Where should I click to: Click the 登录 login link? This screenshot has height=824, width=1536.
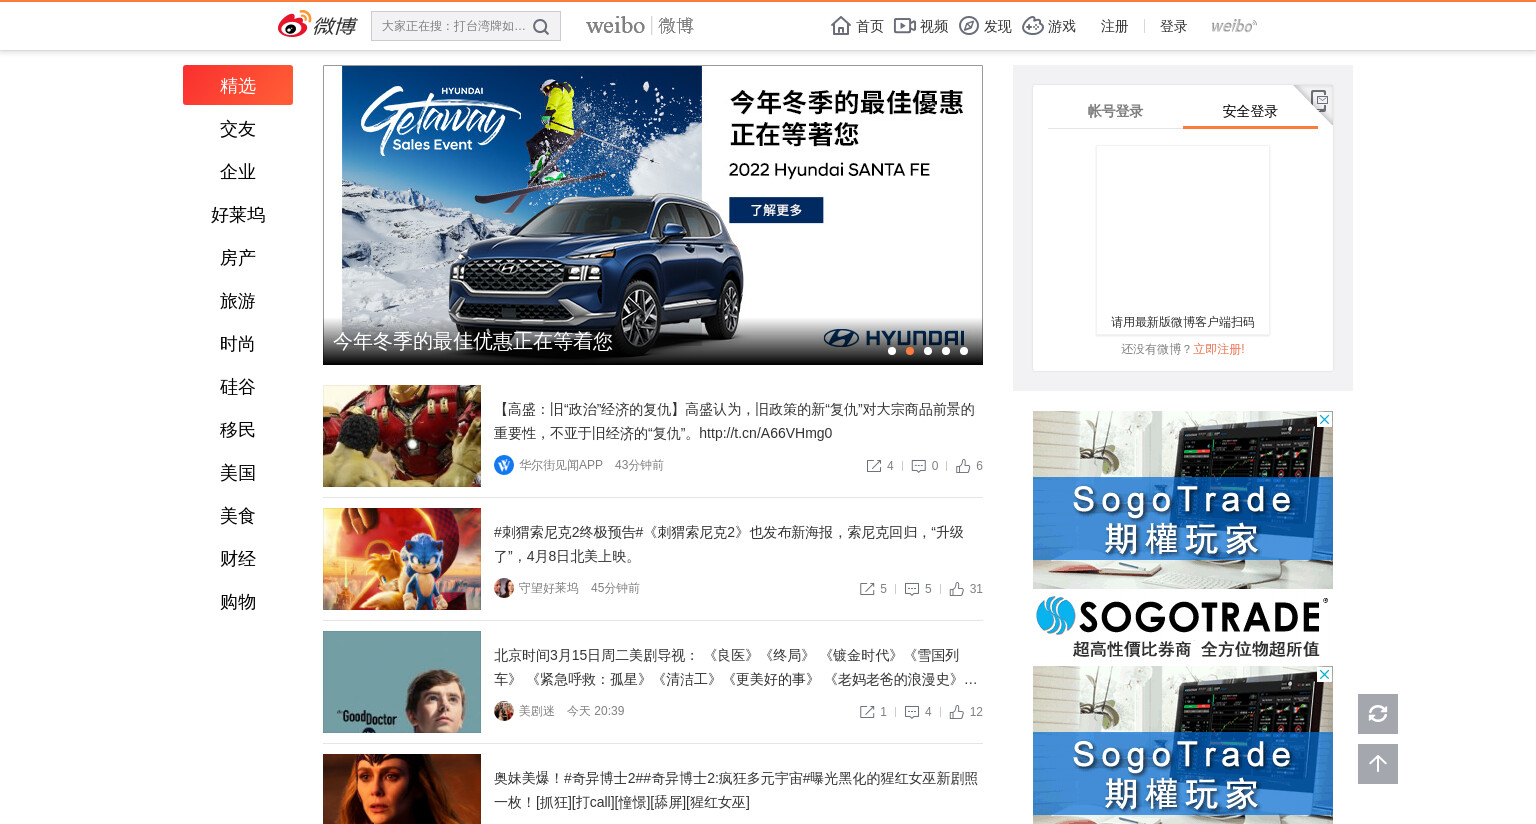[1173, 26]
